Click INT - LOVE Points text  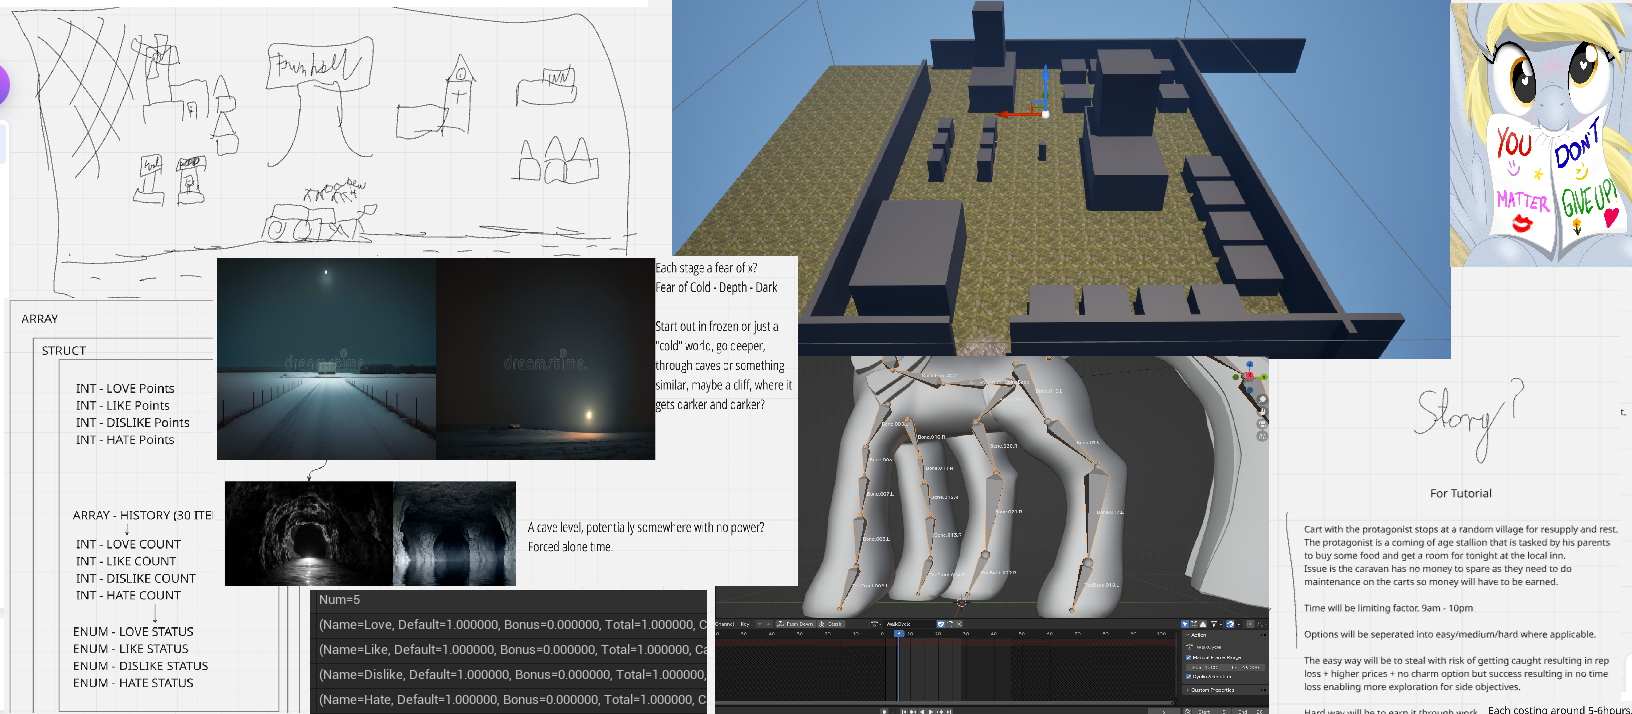(125, 388)
